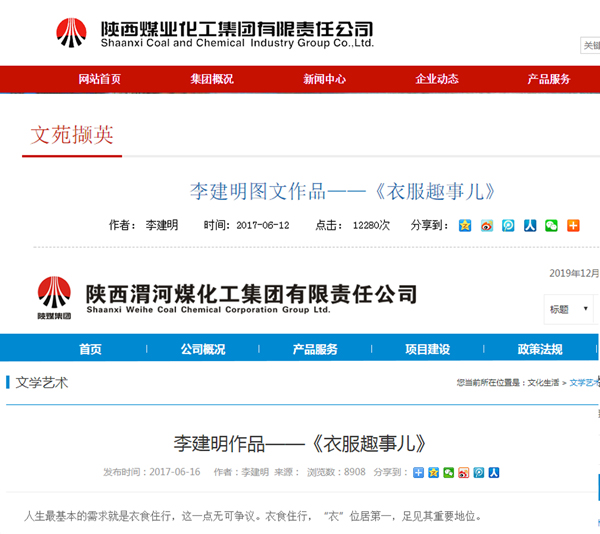
Task: Focus the keyword search field at top right
Action: 590,45
